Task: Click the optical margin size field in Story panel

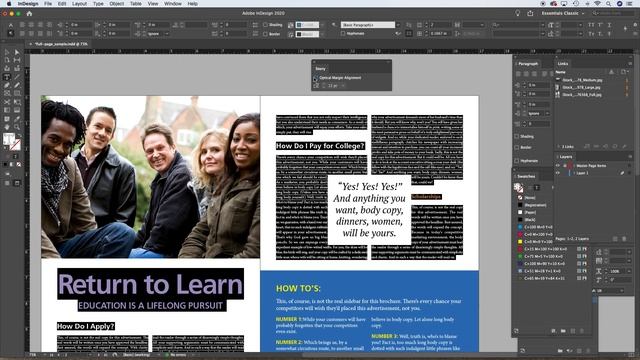Action: [x=333, y=86]
